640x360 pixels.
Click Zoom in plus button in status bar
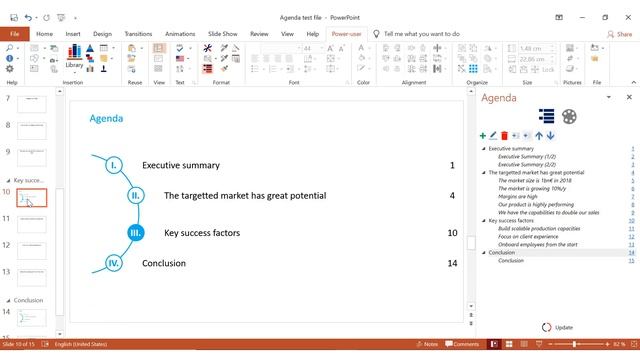[607, 344]
